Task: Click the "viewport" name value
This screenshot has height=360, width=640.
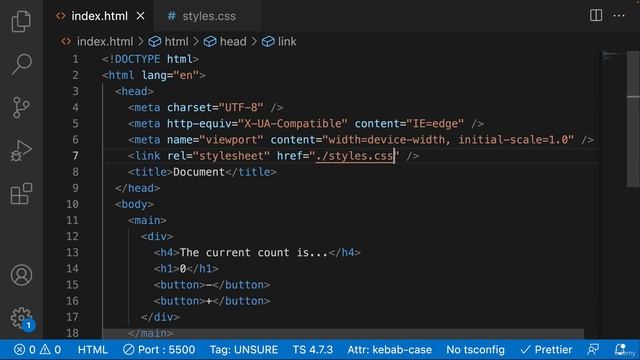Action: click(231, 140)
